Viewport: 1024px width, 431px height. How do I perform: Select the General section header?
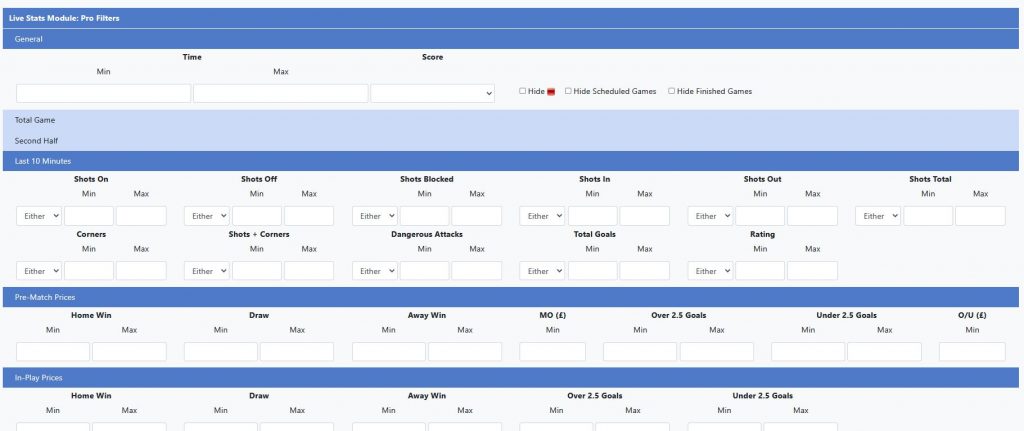29,39
